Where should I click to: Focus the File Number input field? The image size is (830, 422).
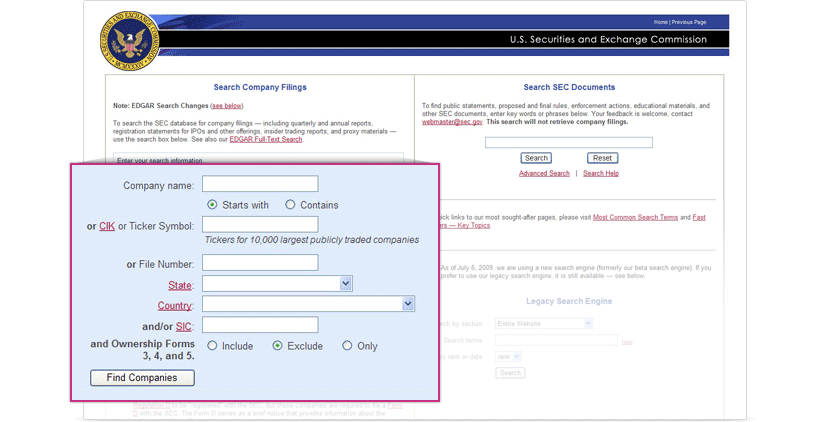[260, 263]
